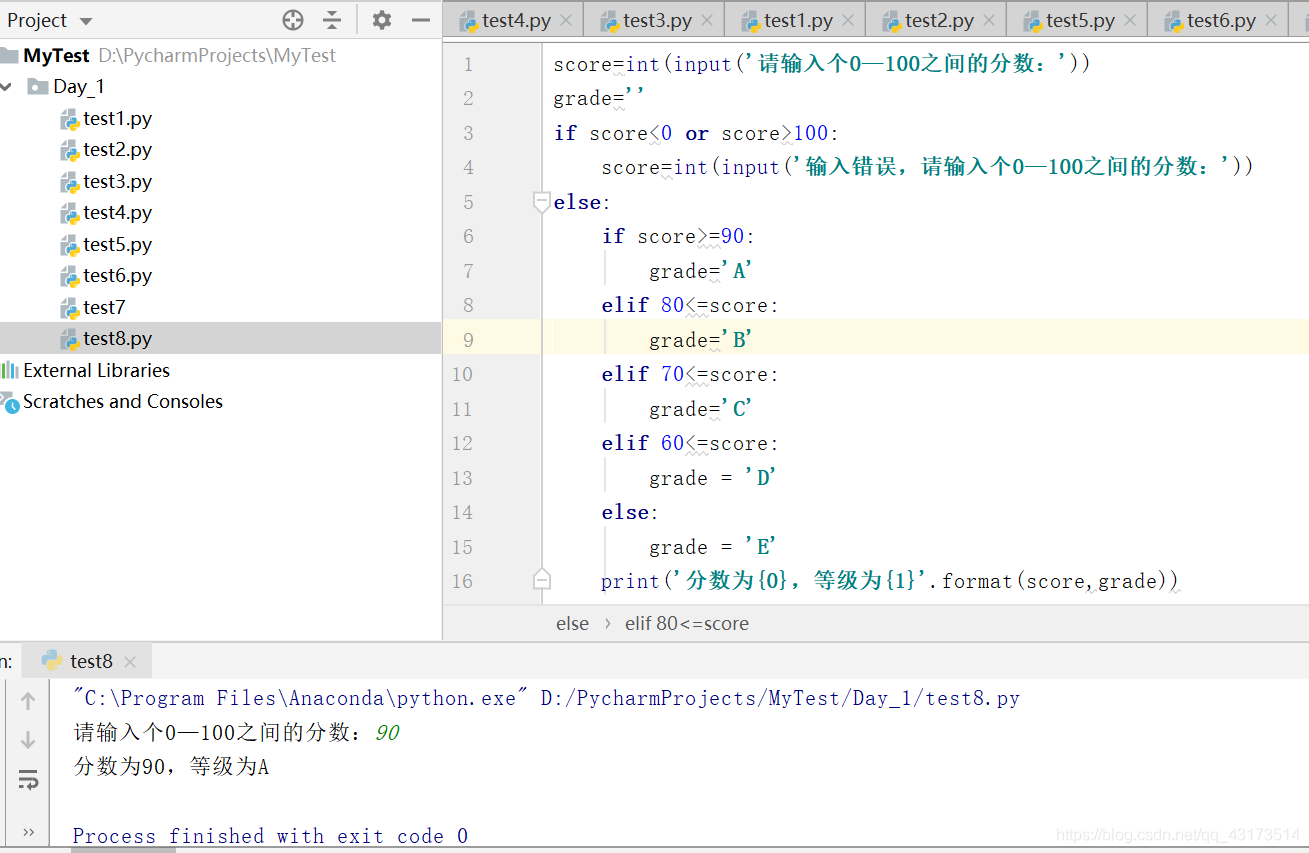Click the grade='B' code on line 9

700,340
